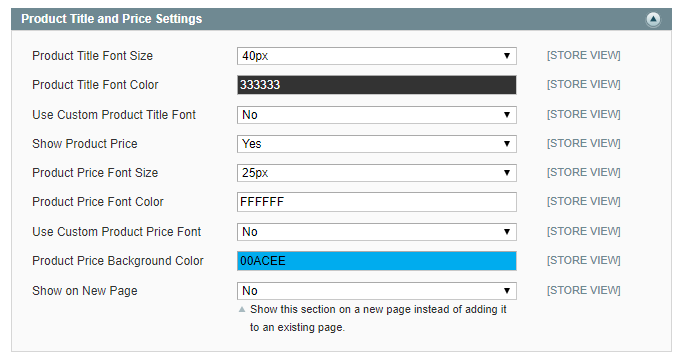Open the Show on New Page dropdown
Viewport: 680px width, 360px height.
click(x=376, y=291)
